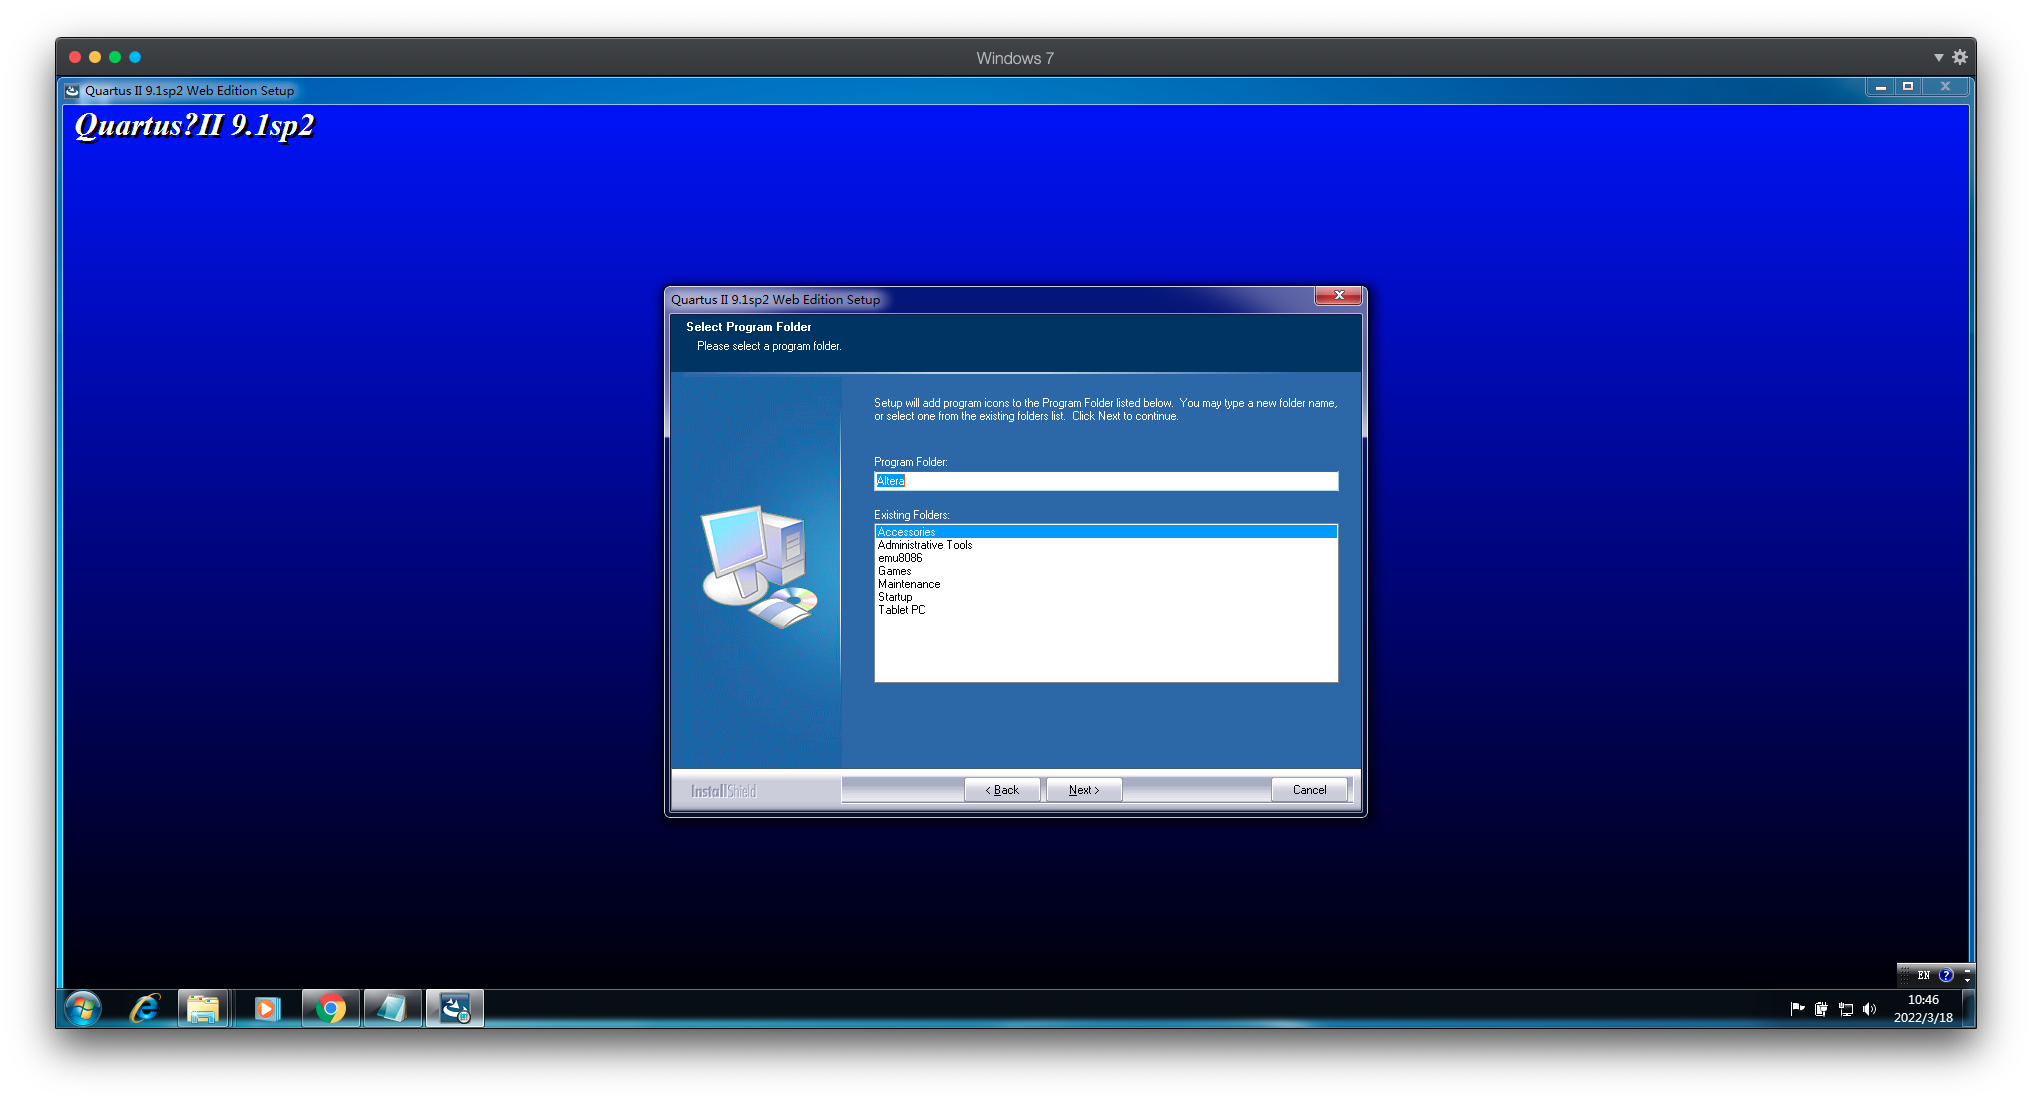Screen dimensions: 2032x1102
Task: Open language bar help question icon
Action: [x=1946, y=975]
